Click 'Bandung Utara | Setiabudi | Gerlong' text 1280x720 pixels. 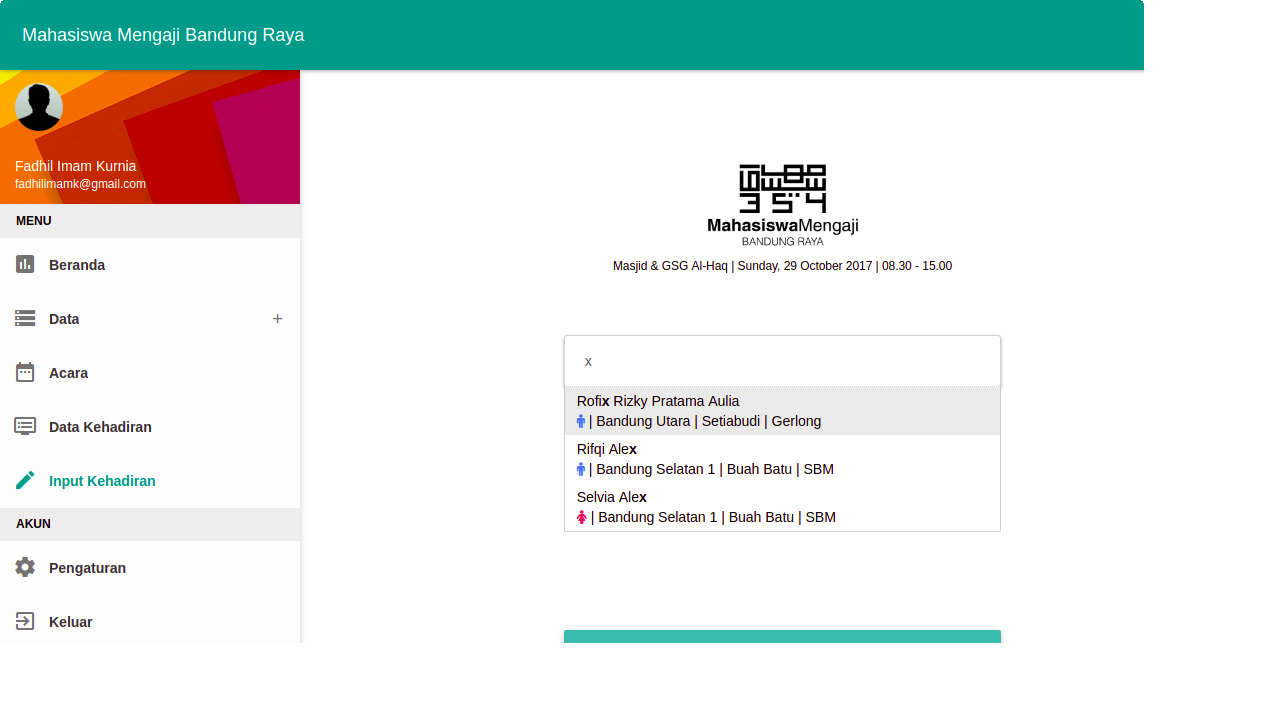point(709,421)
